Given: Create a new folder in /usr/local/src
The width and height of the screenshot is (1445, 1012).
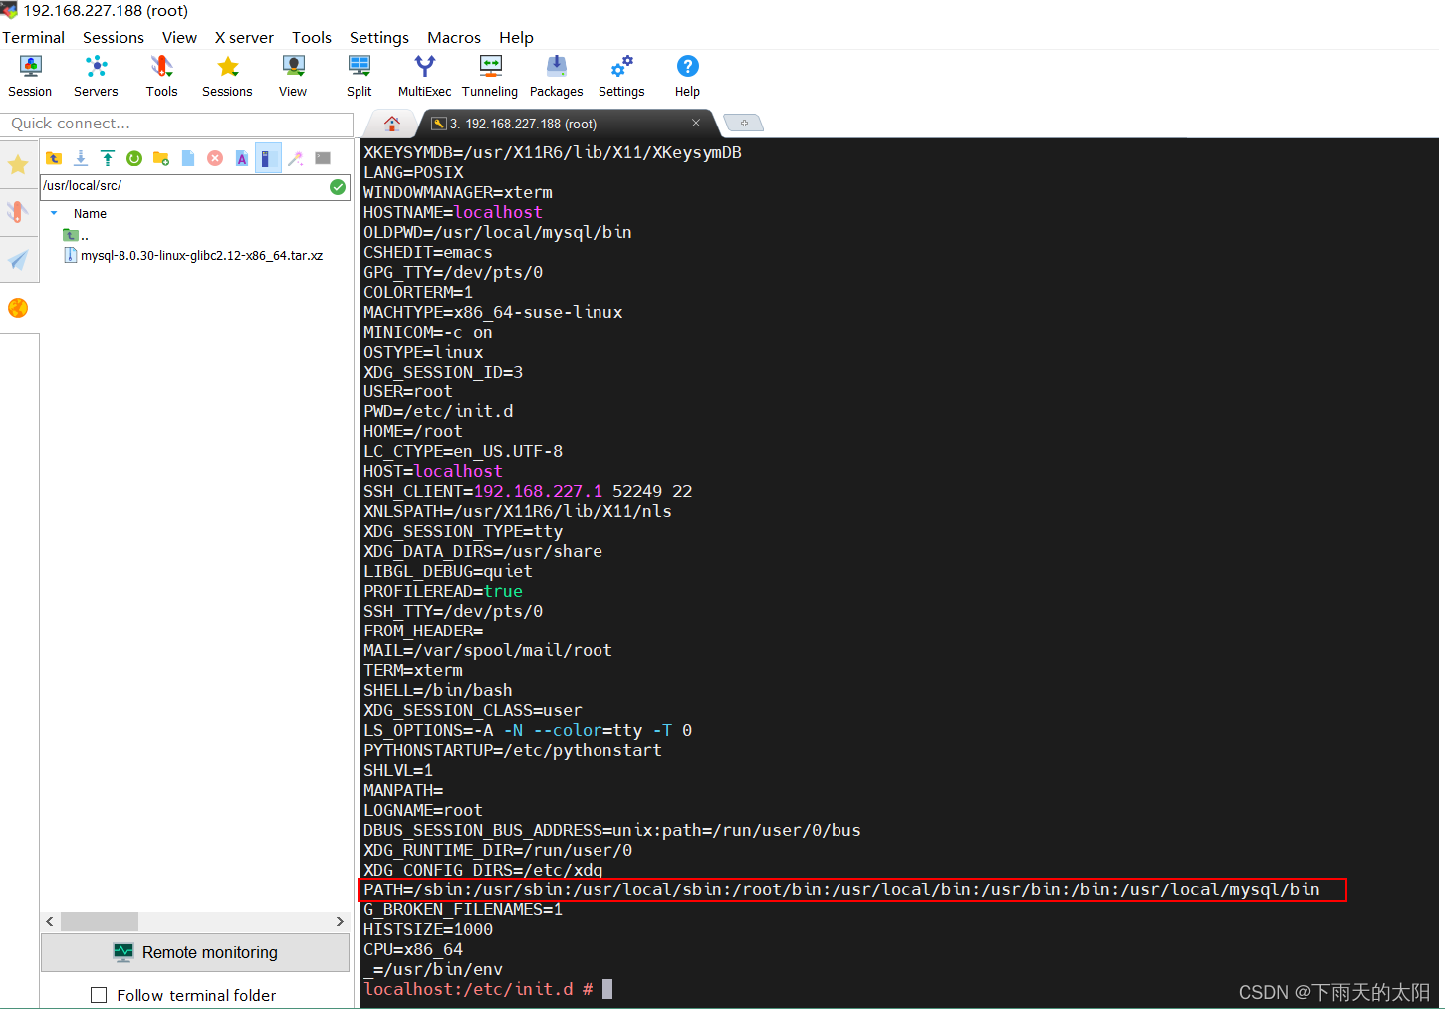Looking at the screenshot, I should pos(161,157).
